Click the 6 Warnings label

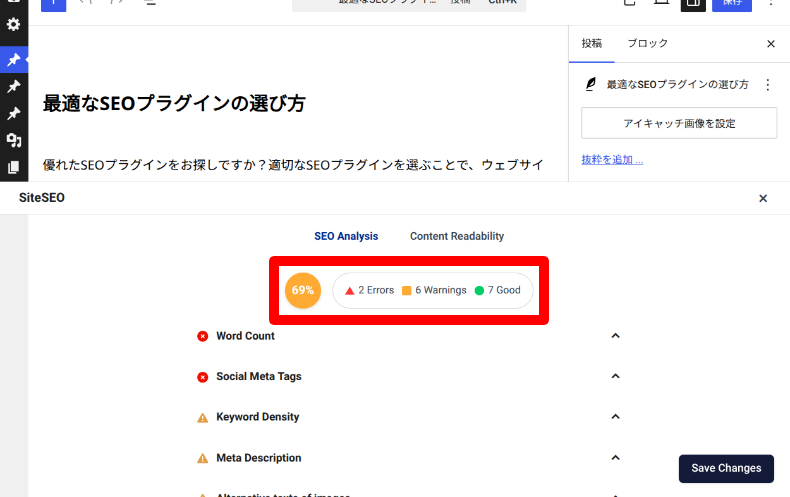(441, 290)
